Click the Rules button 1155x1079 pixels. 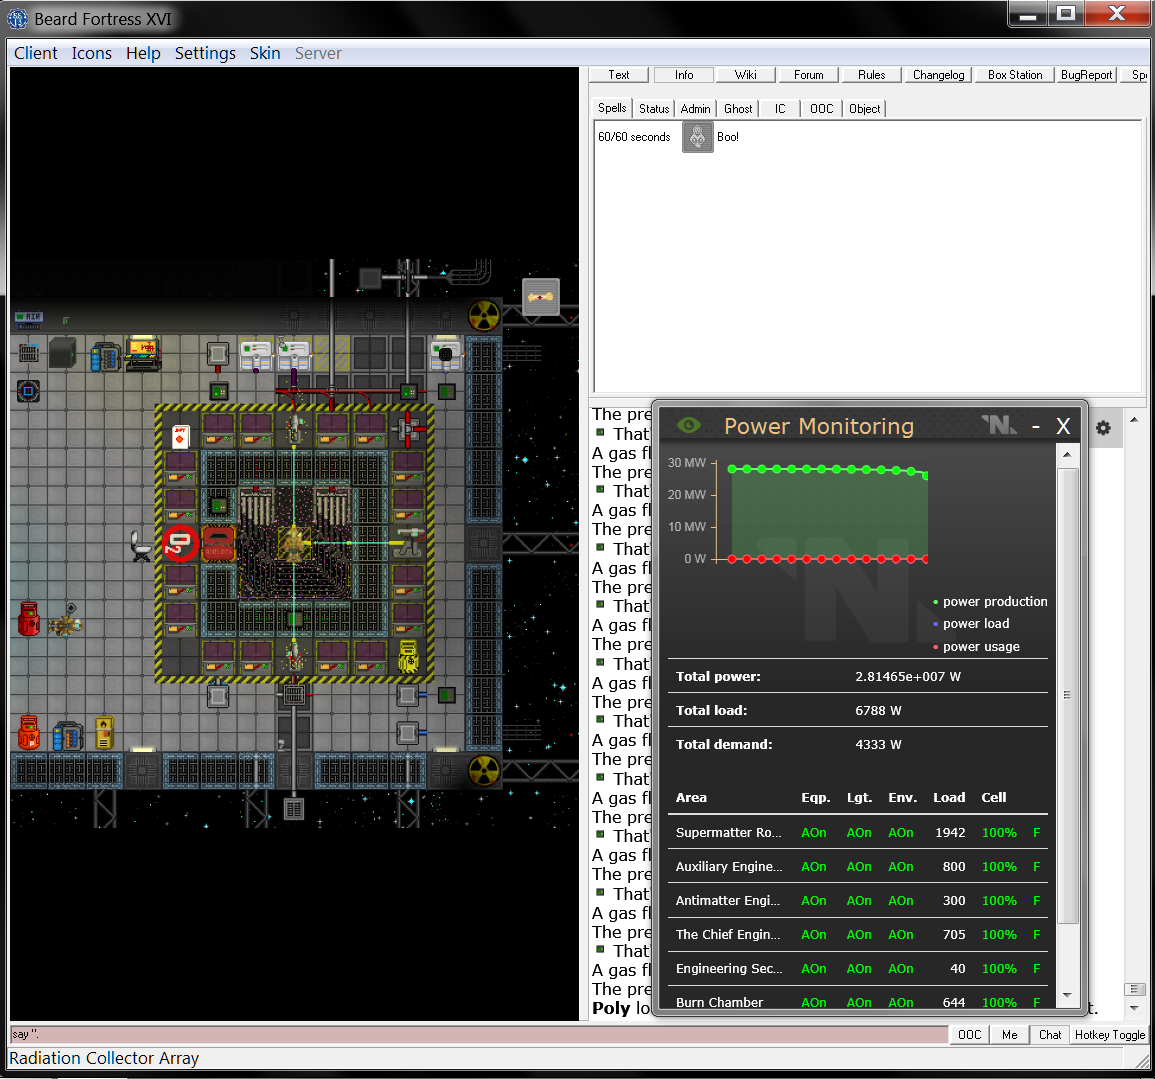(x=871, y=75)
